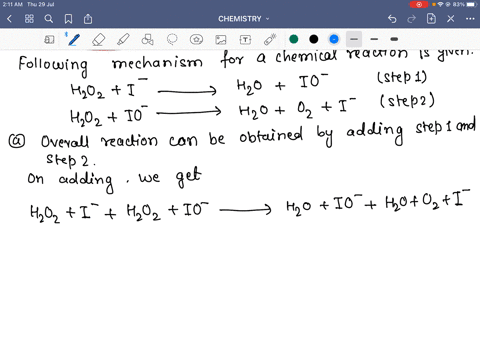Select the Image insert tool
The height and width of the screenshot is (360, 480).
[221, 40]
